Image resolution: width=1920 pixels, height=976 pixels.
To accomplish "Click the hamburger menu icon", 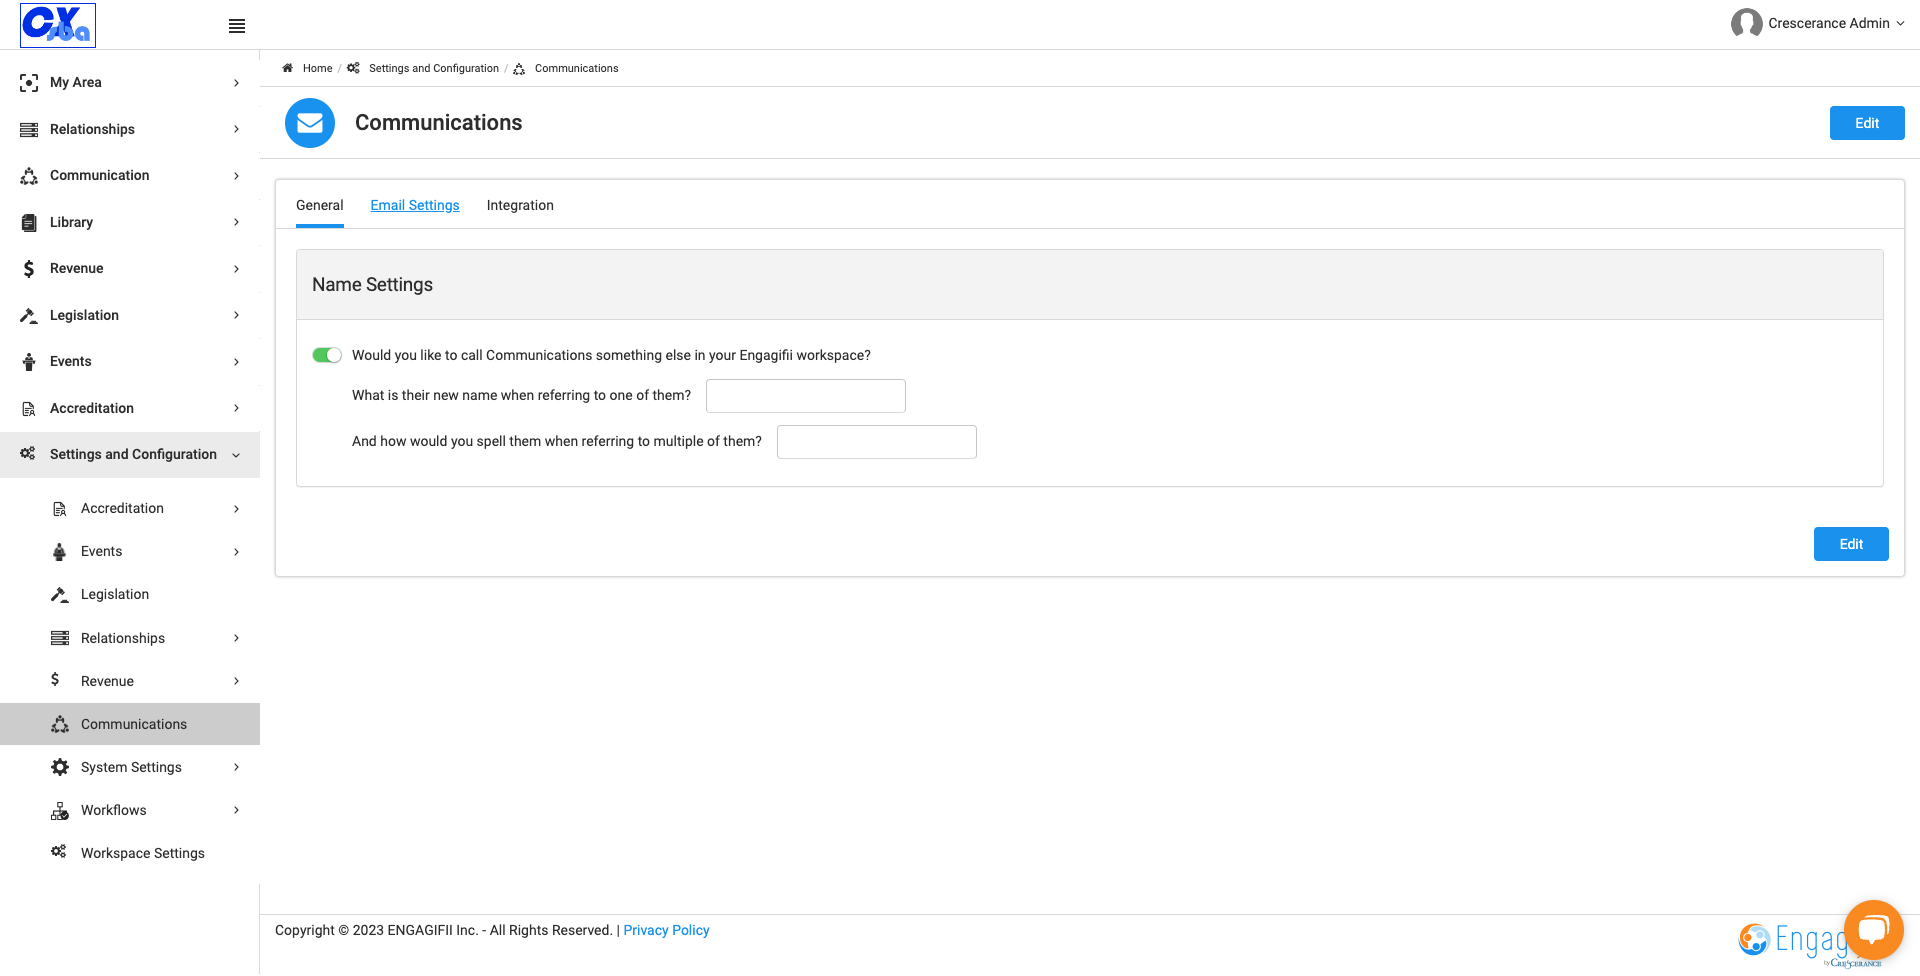I will (x=237, y=26).
